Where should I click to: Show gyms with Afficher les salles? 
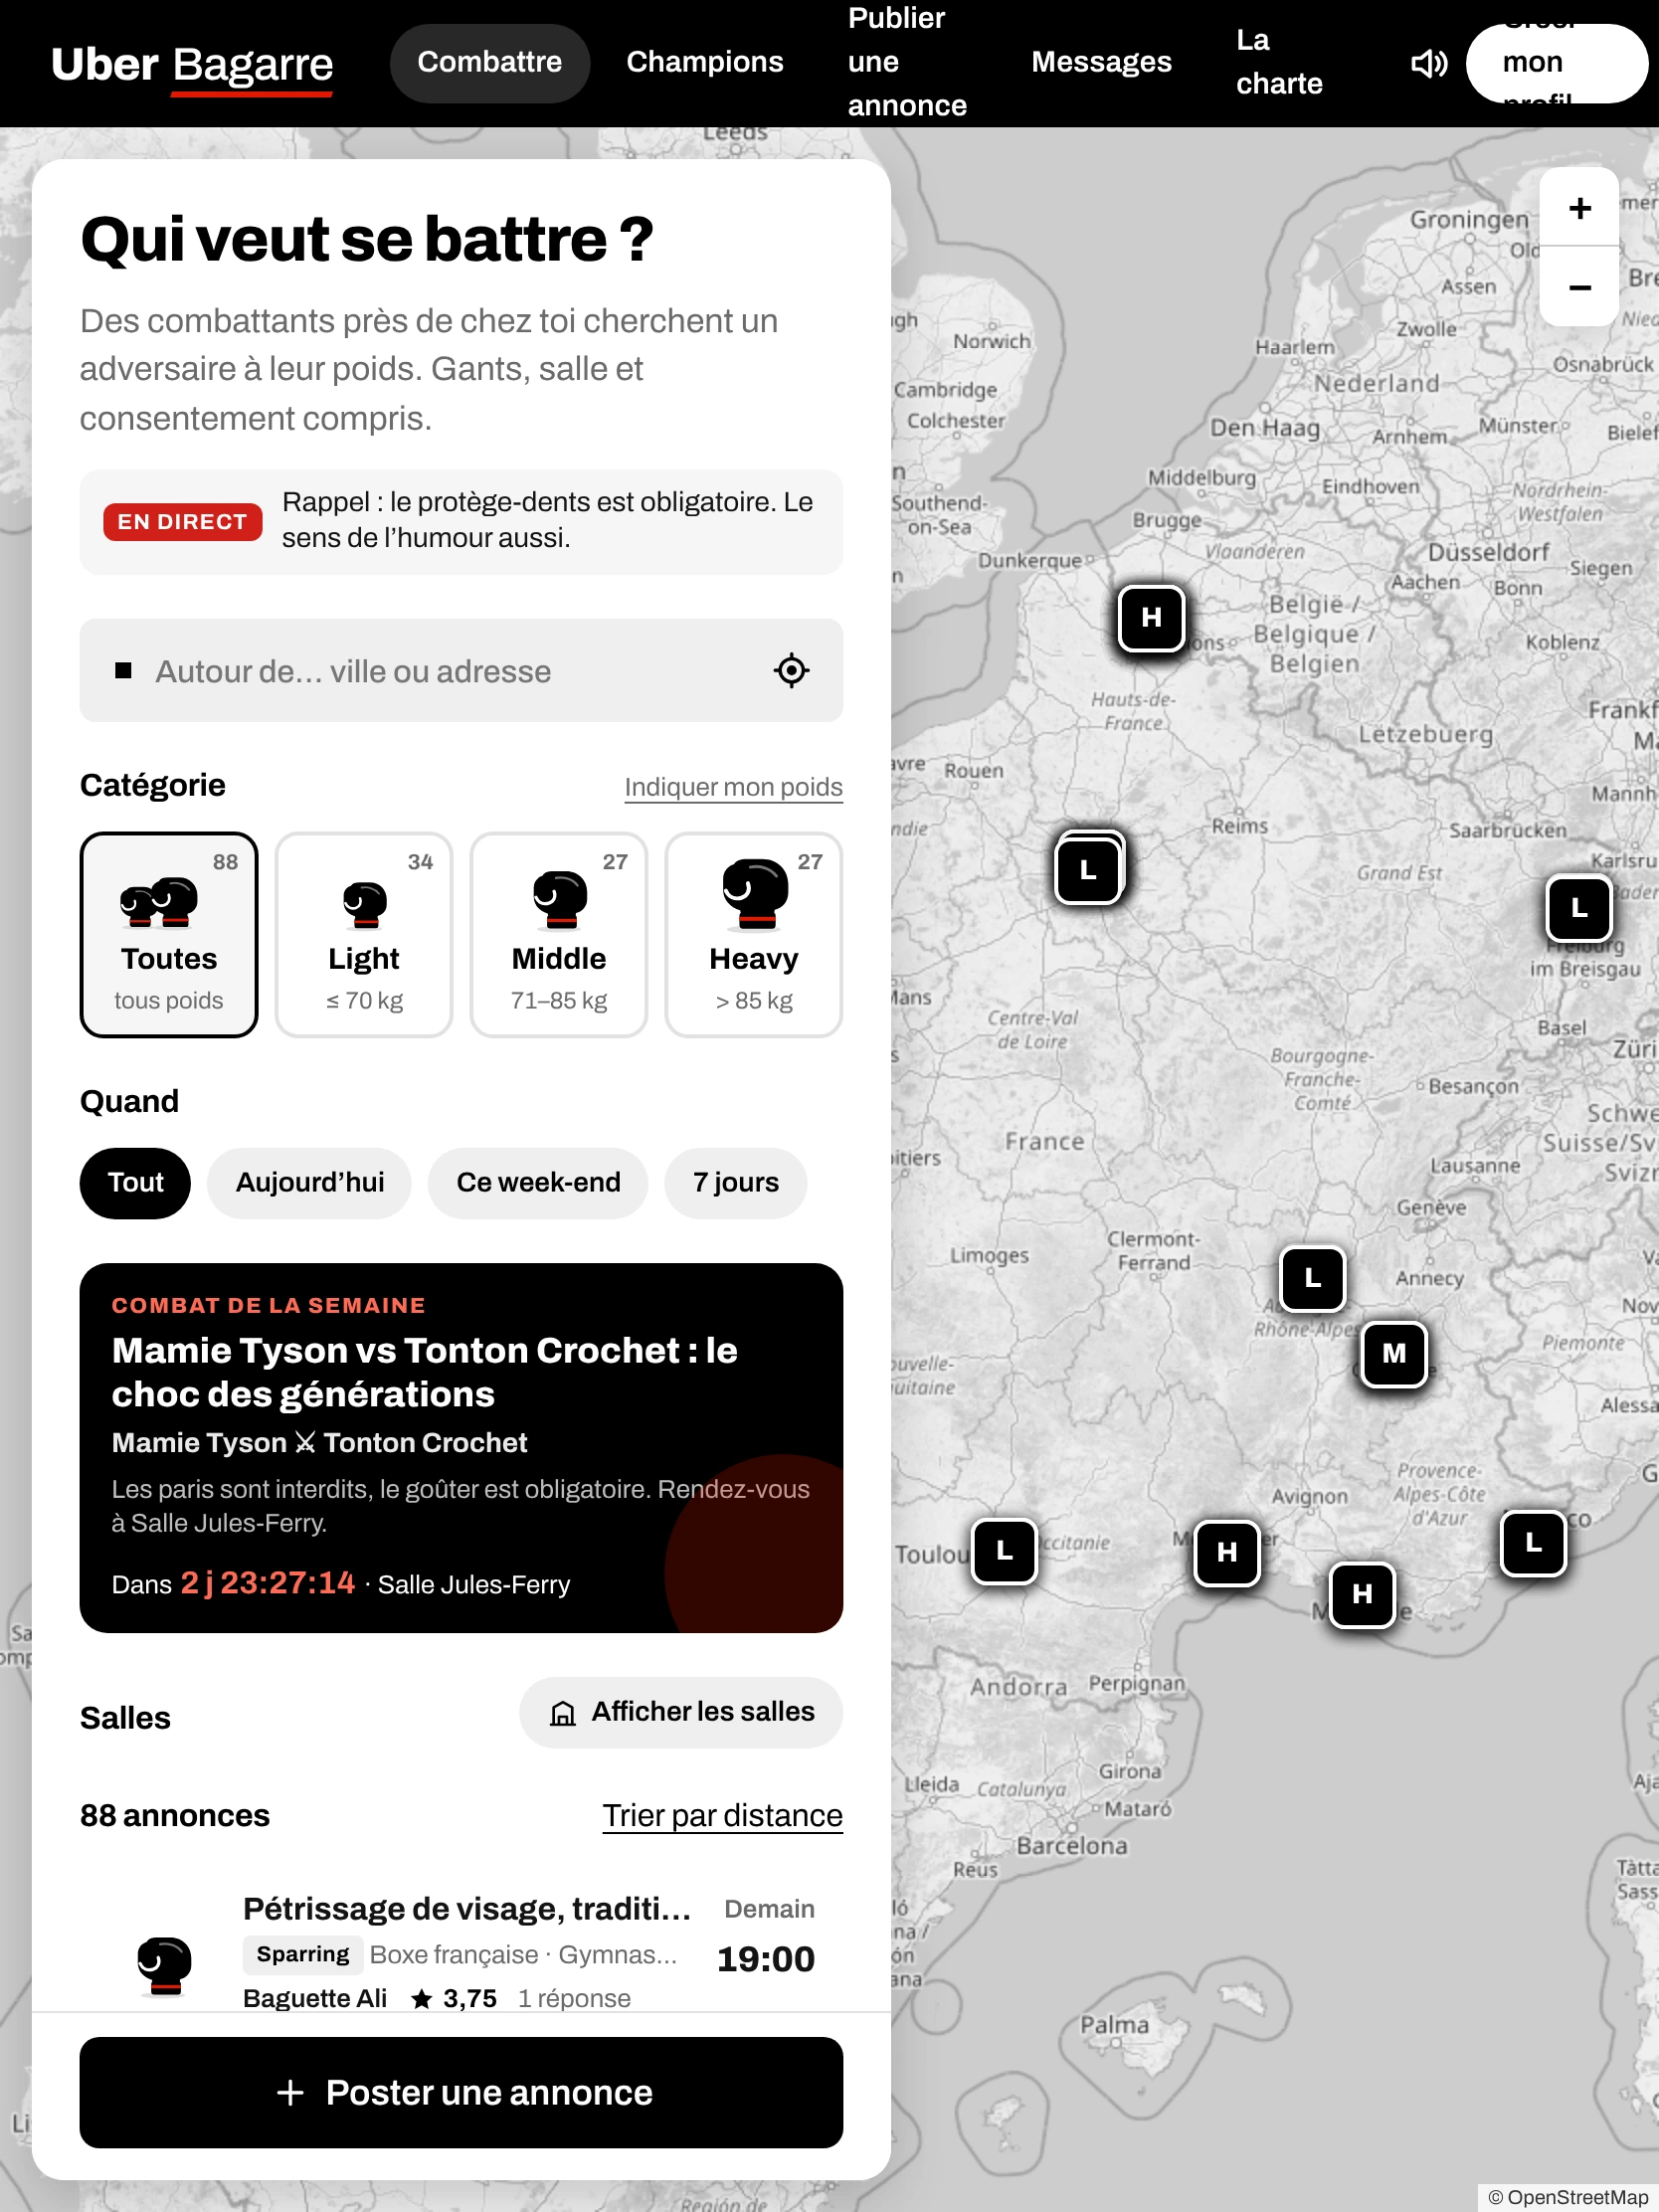click(681, 1712)
